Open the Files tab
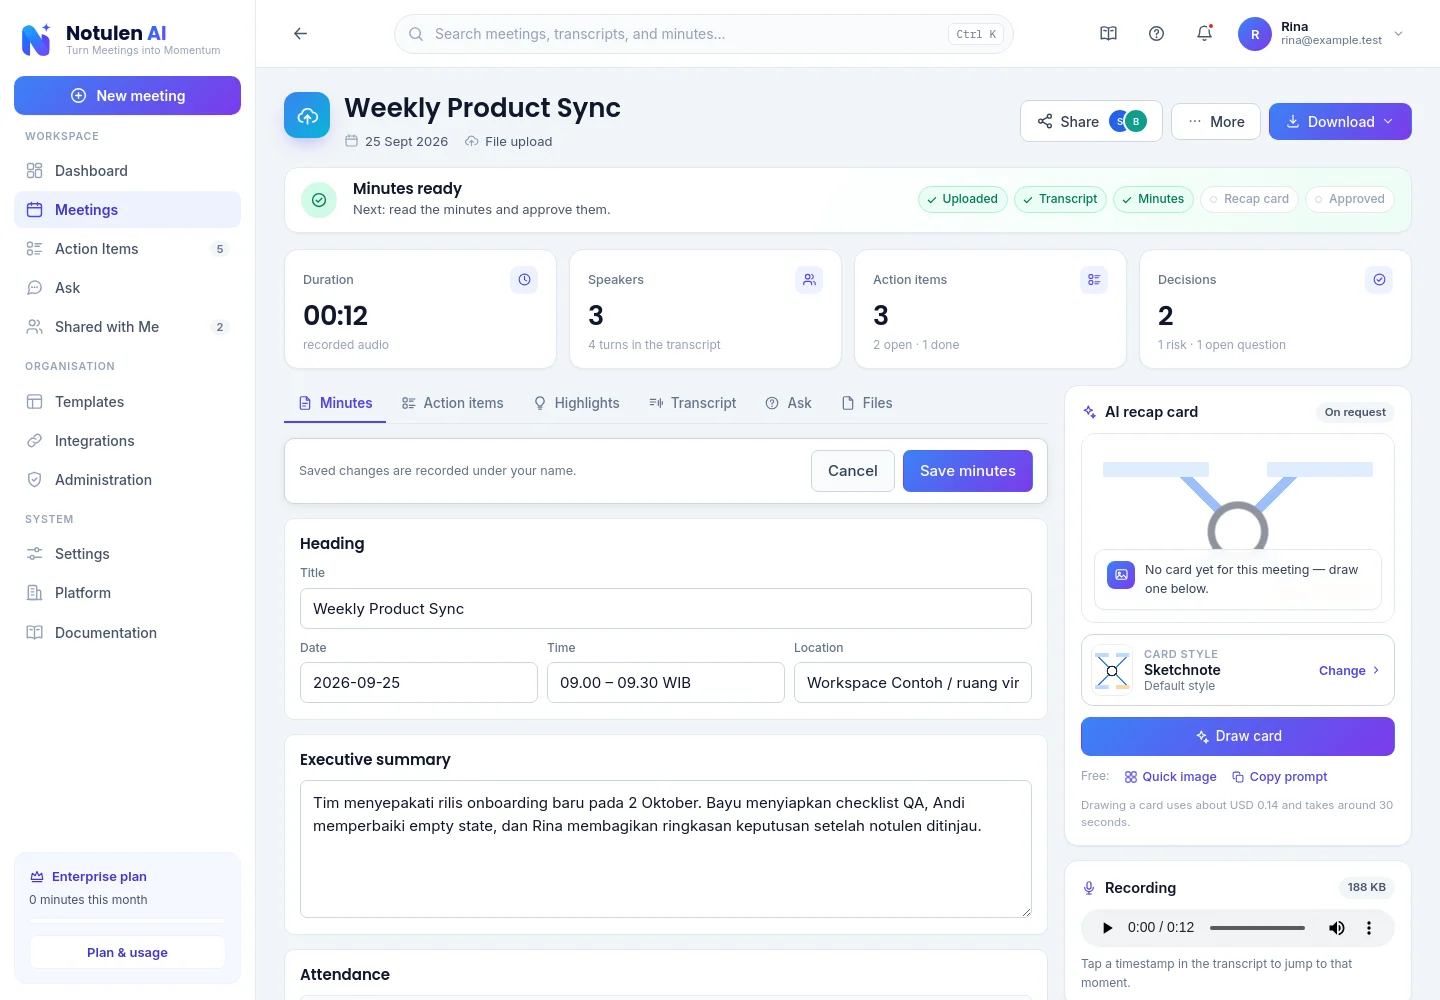The height and width of the screenshot is (1000, 1440). [866, 403]
